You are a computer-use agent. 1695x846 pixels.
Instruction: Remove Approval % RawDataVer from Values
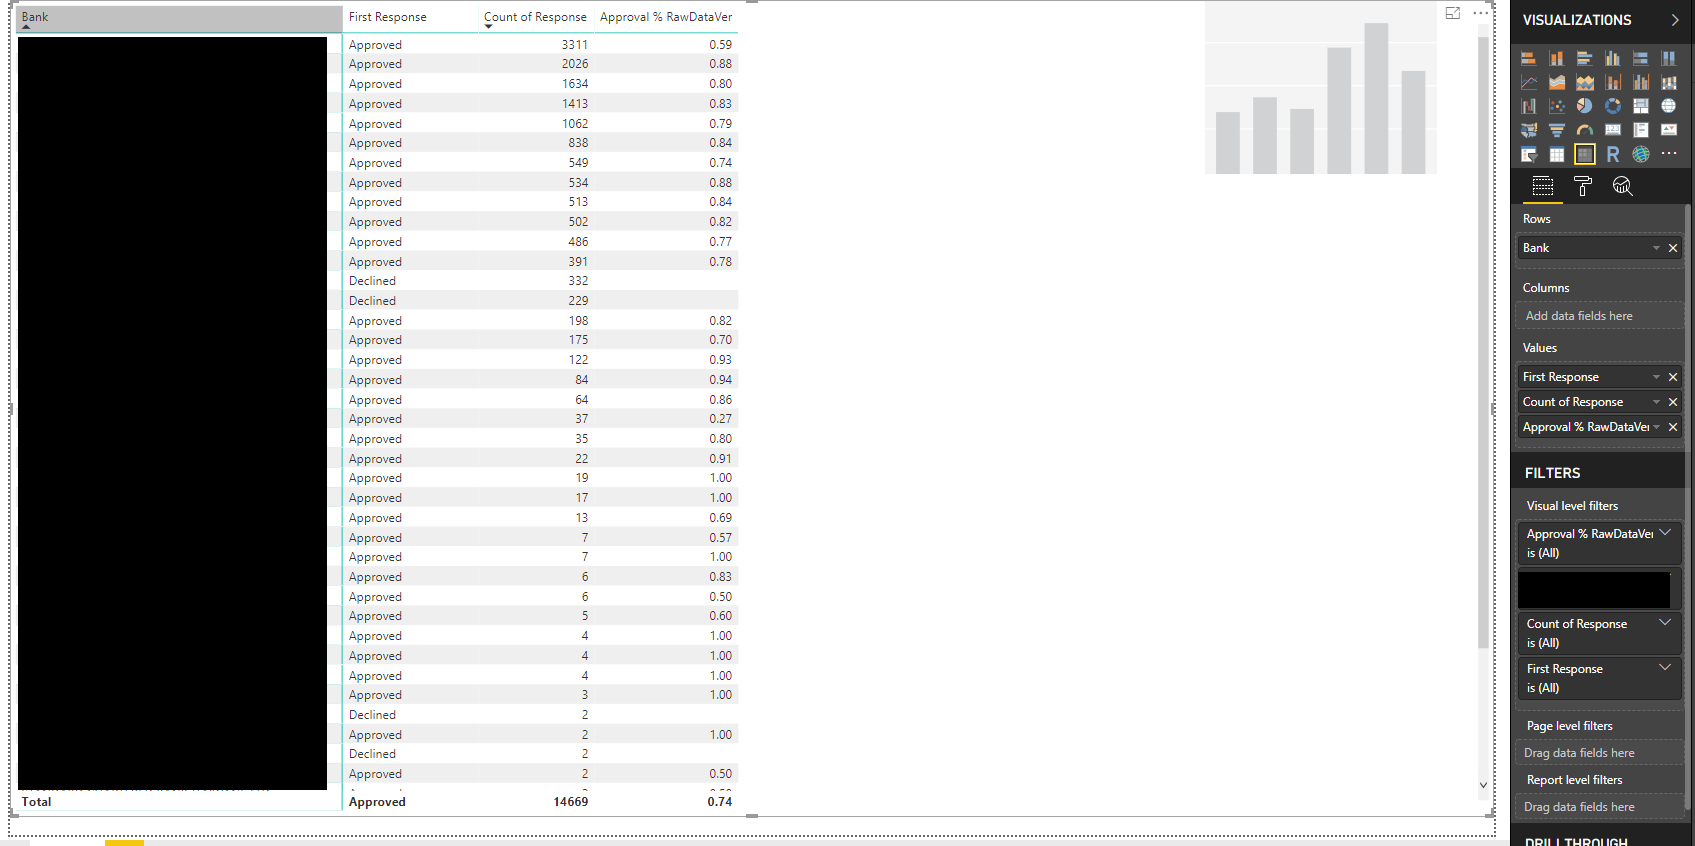pyautogui.click(x=1673, y=427)
